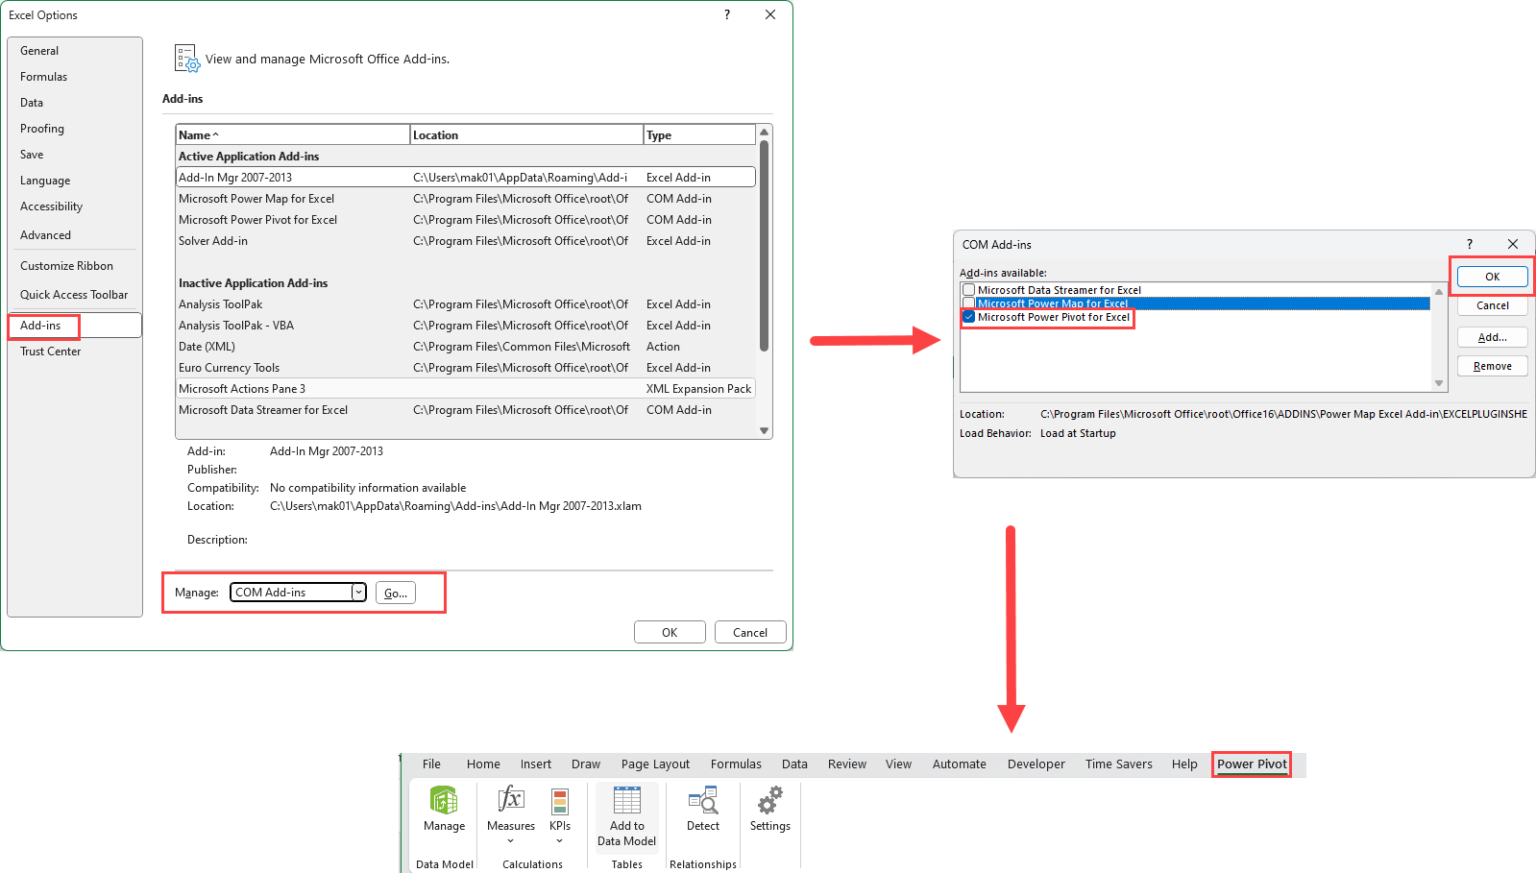
Task: Enable Microsoft Data Streamer for Excel
Action: 968,288
